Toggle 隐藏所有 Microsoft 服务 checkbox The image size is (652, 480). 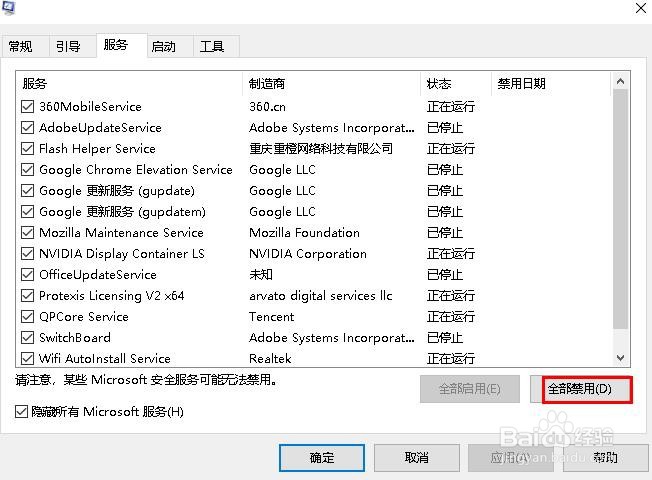[21, 412]
